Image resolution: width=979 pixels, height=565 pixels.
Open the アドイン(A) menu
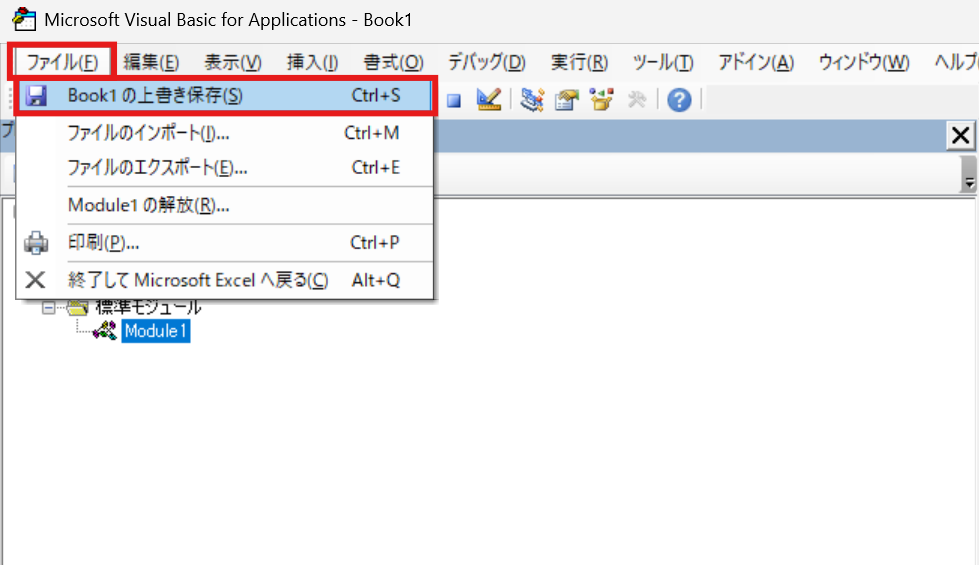[x=755, y=62]
